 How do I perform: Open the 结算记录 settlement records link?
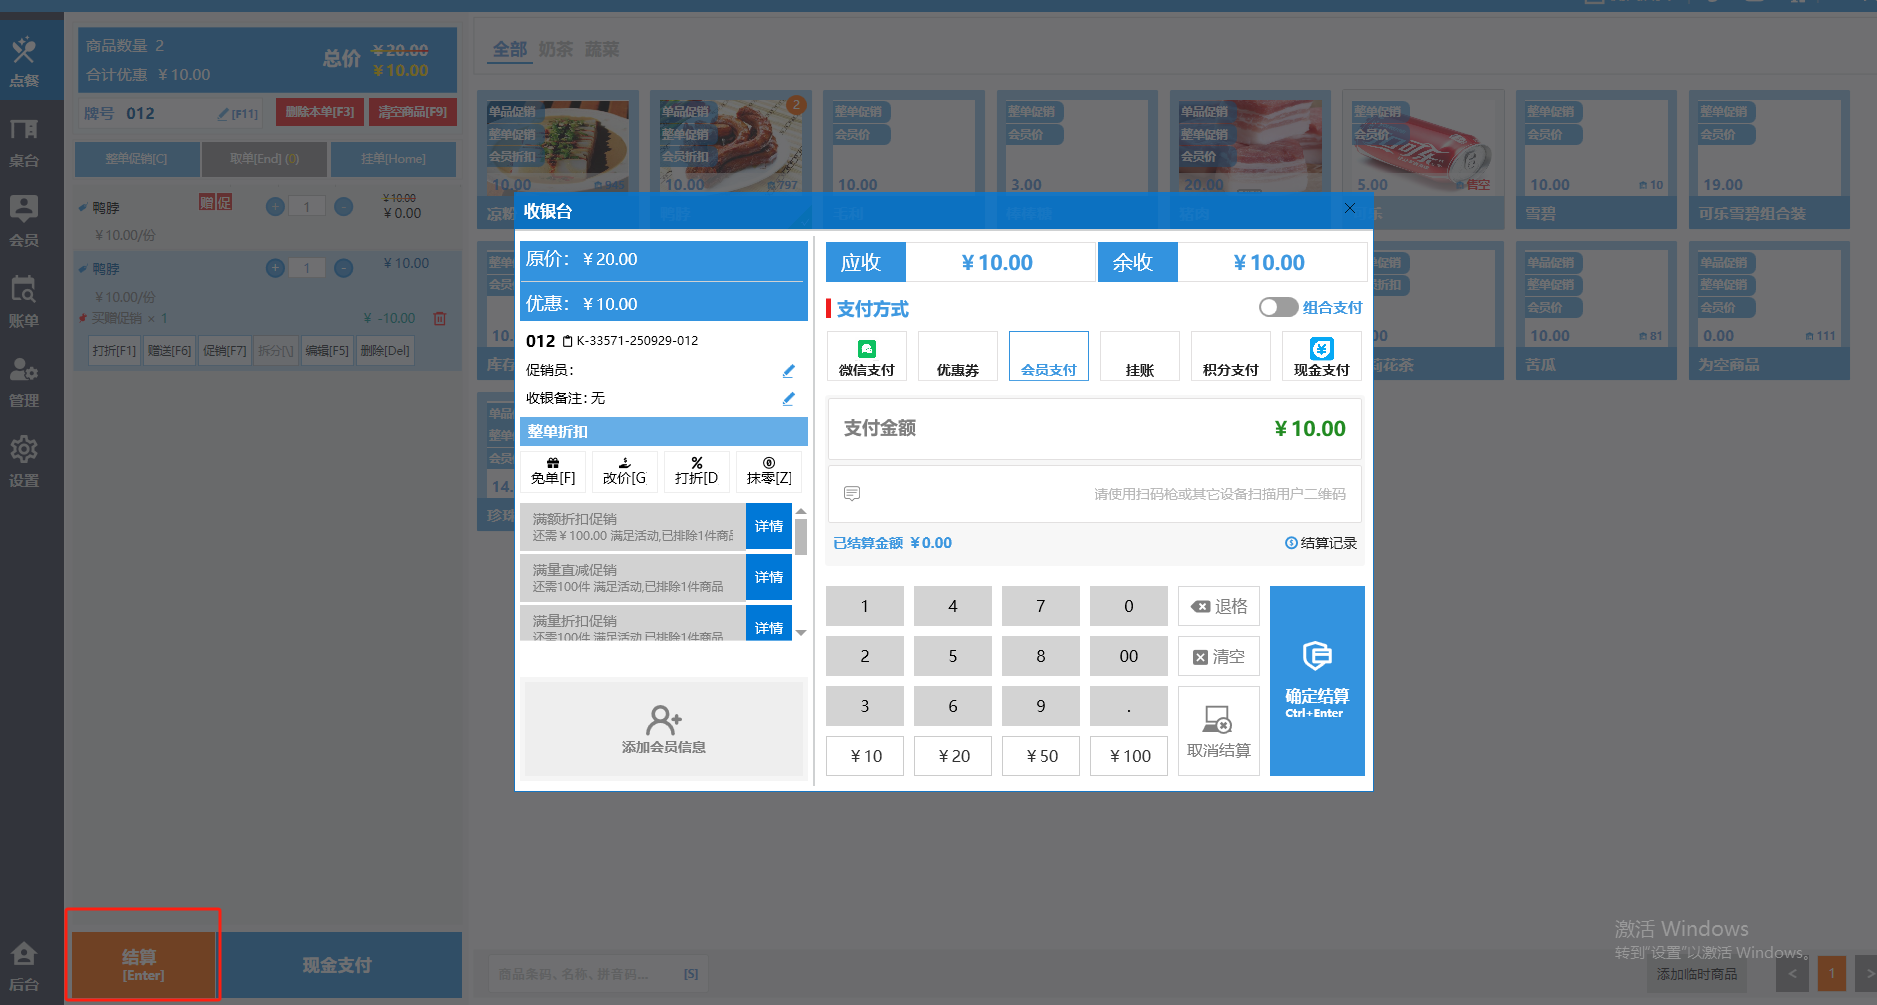(x=1321, y=543)
